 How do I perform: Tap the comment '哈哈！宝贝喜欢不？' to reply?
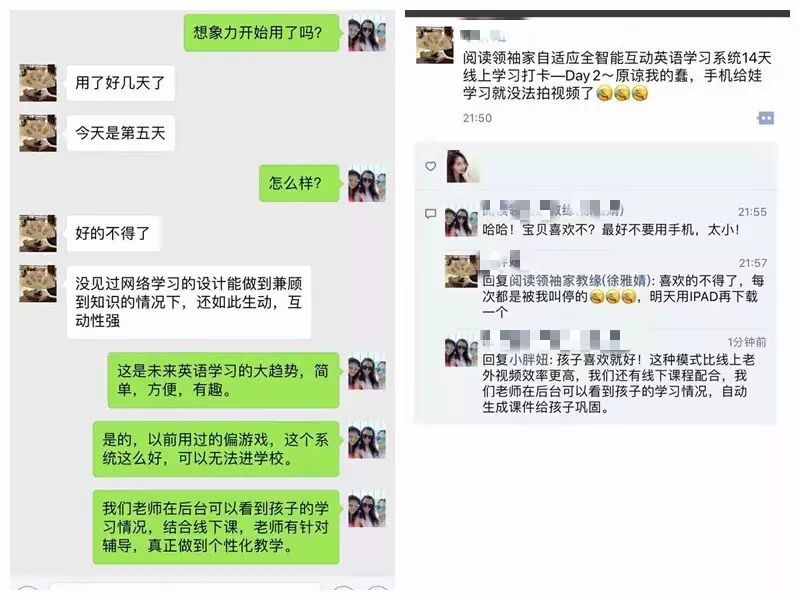click(x=610, y=230)
